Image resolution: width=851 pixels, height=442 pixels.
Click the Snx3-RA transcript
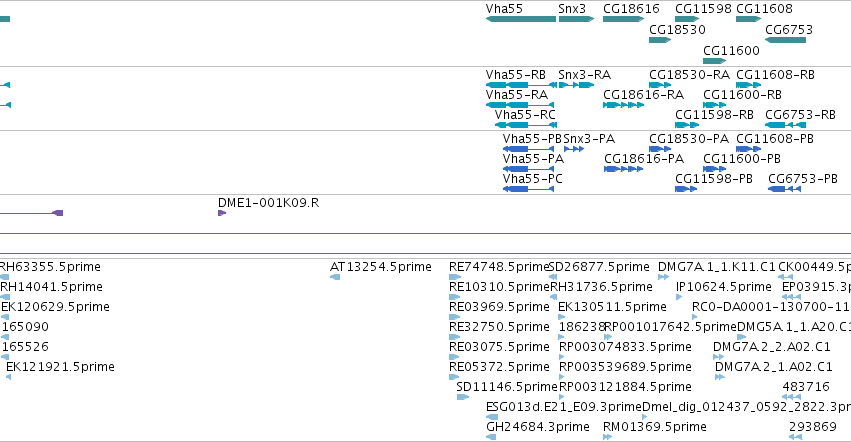click(x=576, y=85)
